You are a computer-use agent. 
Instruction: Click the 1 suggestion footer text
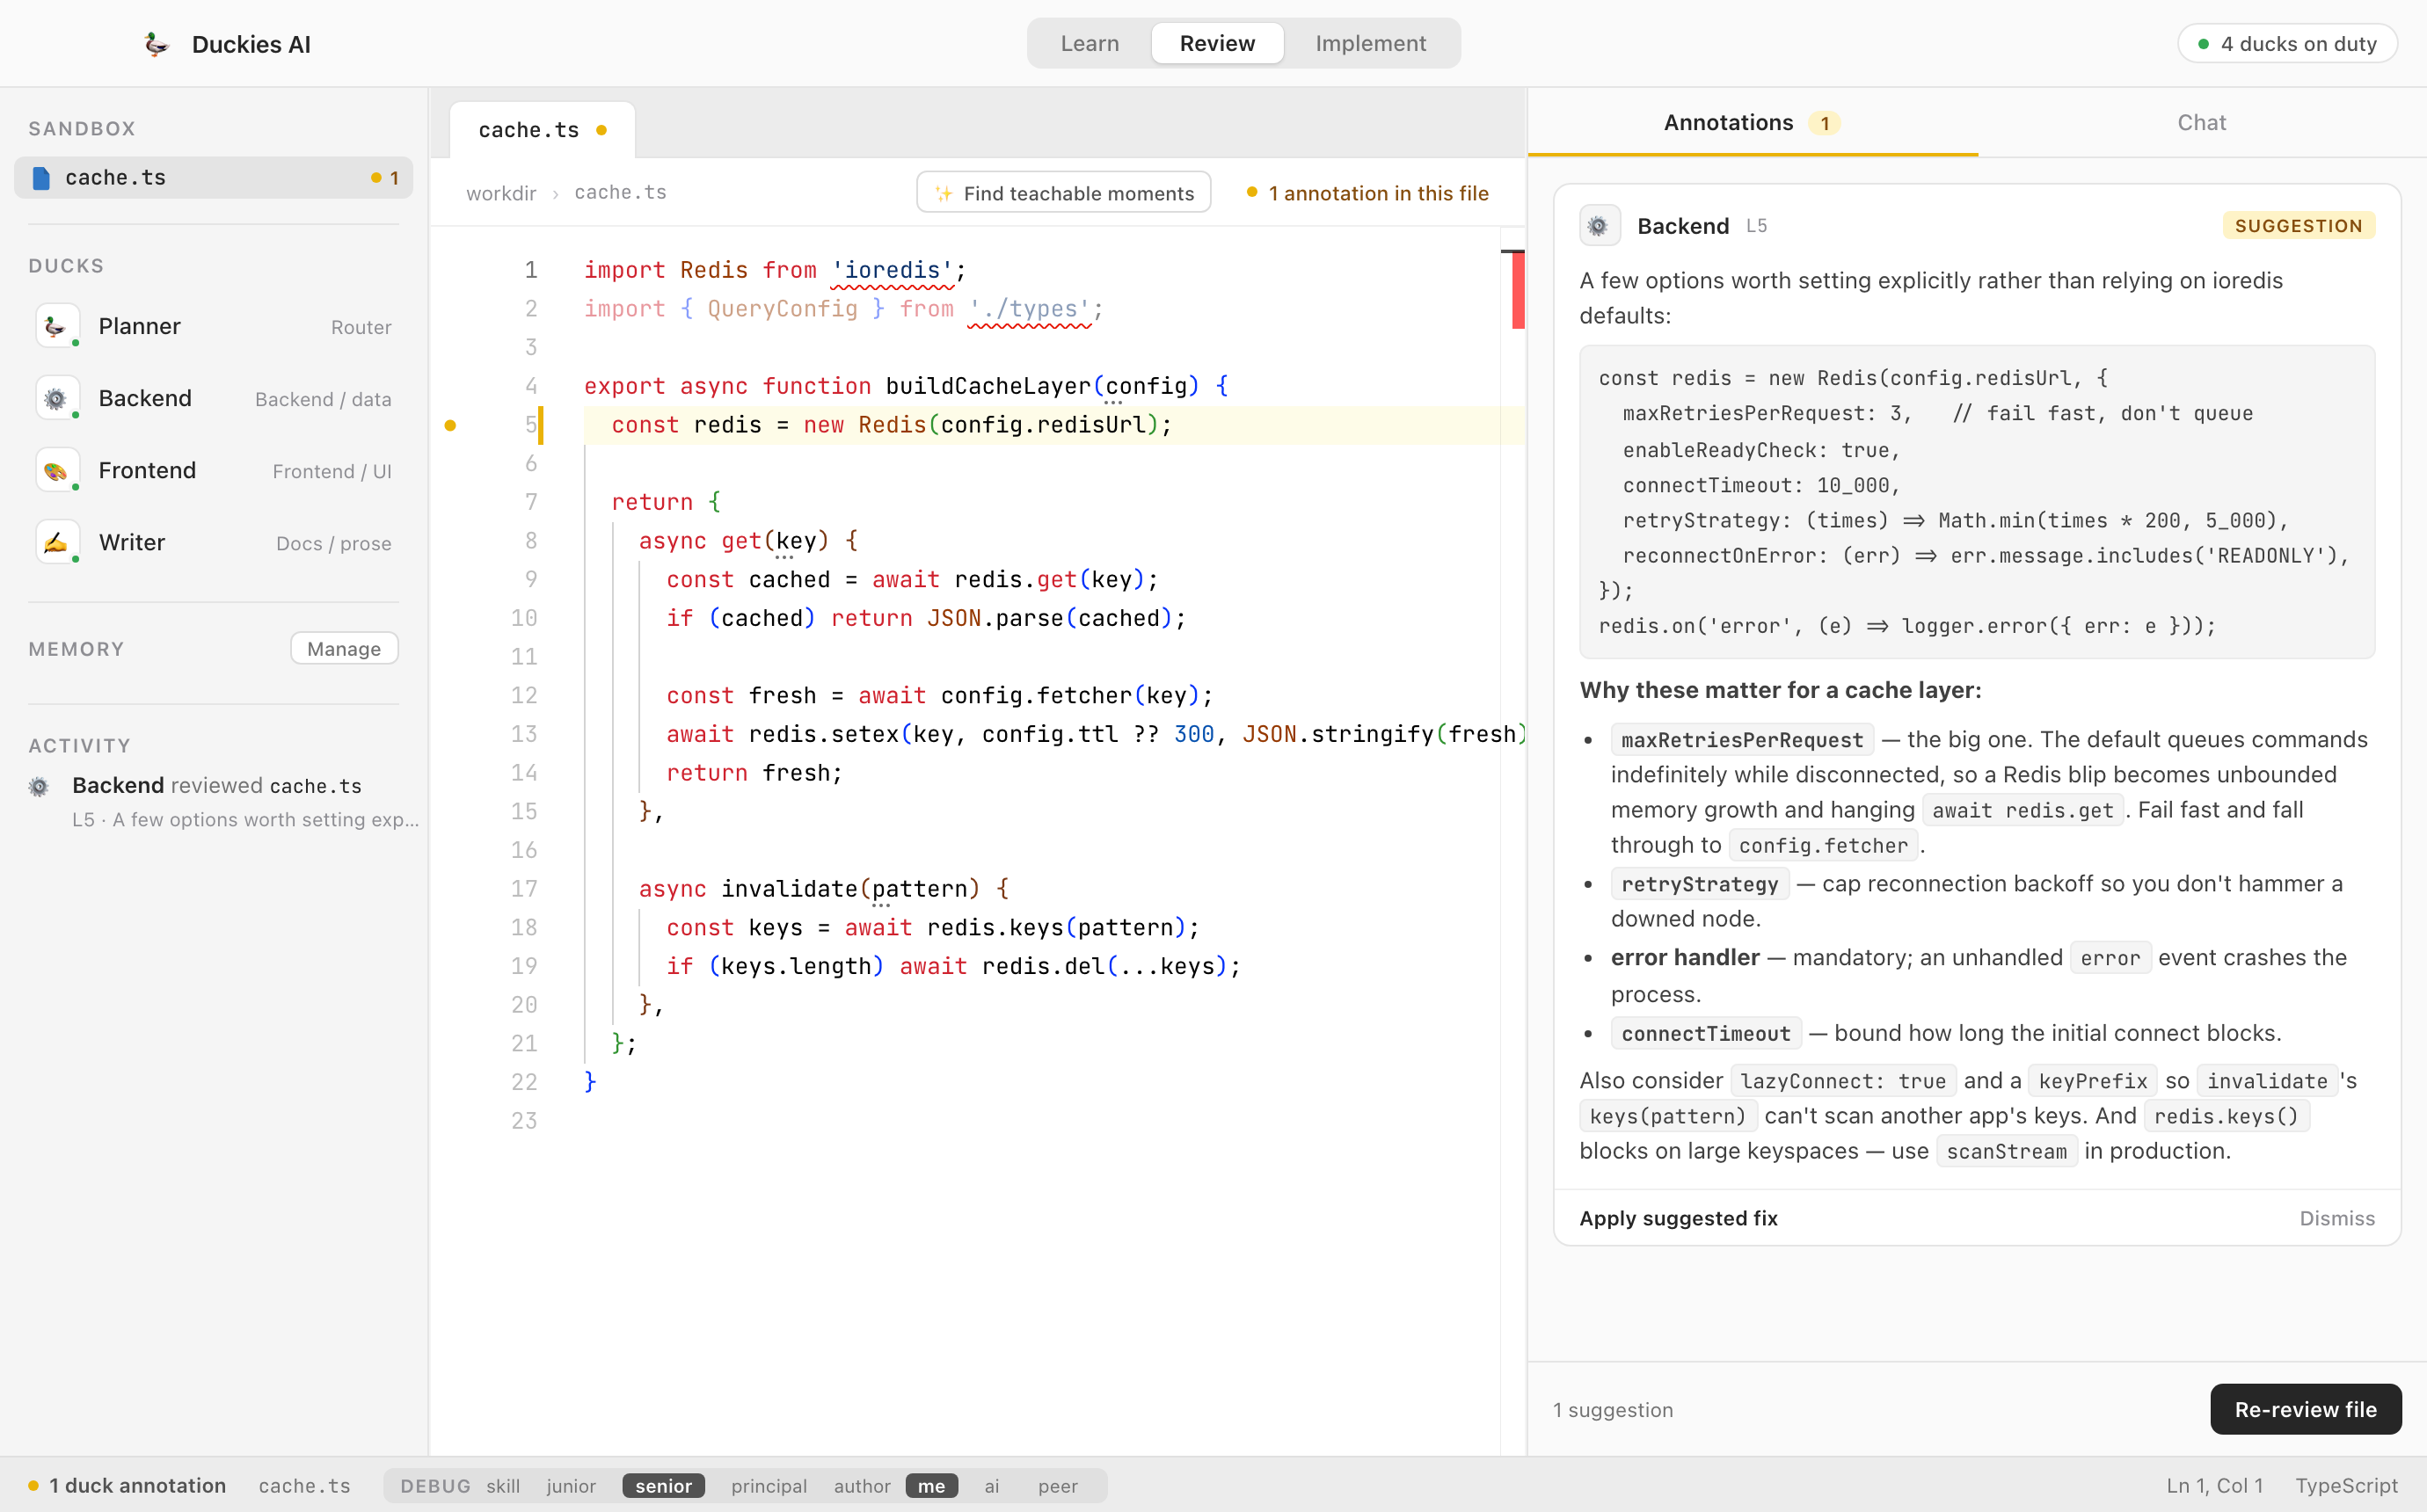[x=1612, y=1410]
